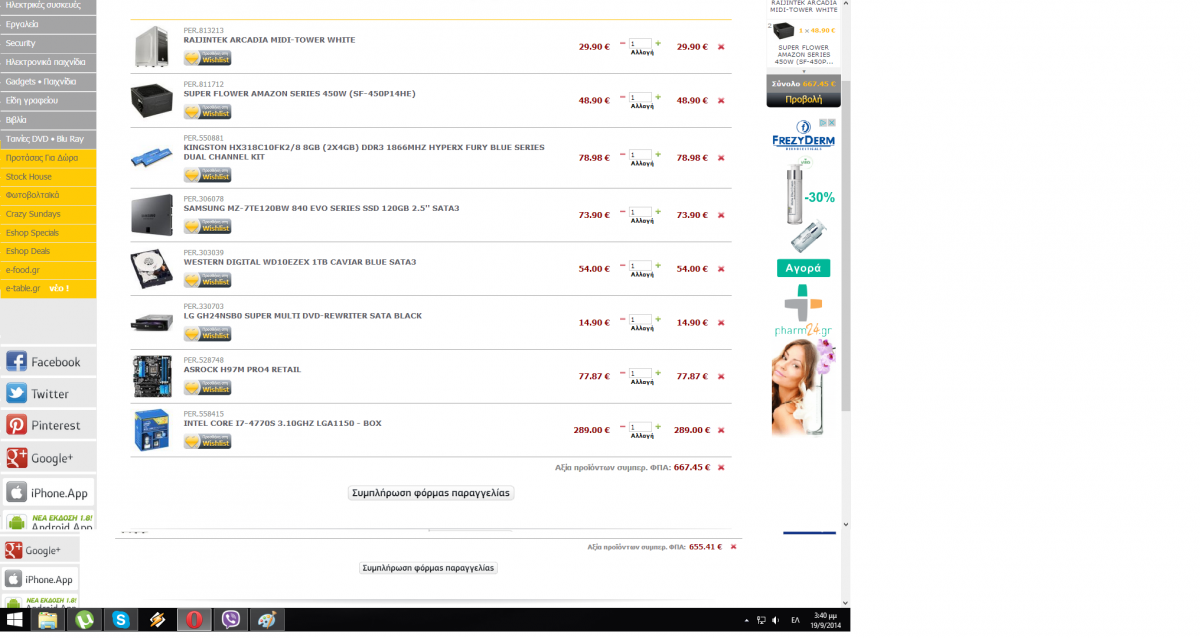Remove ASRock motherboard with red X
Image resolution: width=1200 pixels, height=638 pixels.
(x=721, y=377)
